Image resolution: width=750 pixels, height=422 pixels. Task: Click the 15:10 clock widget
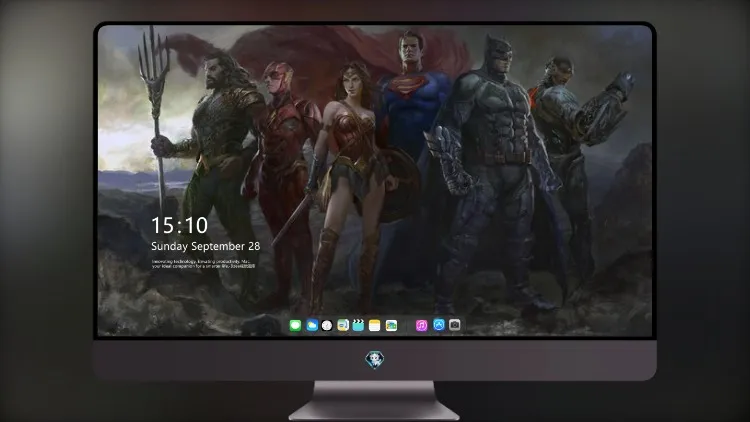179,225
